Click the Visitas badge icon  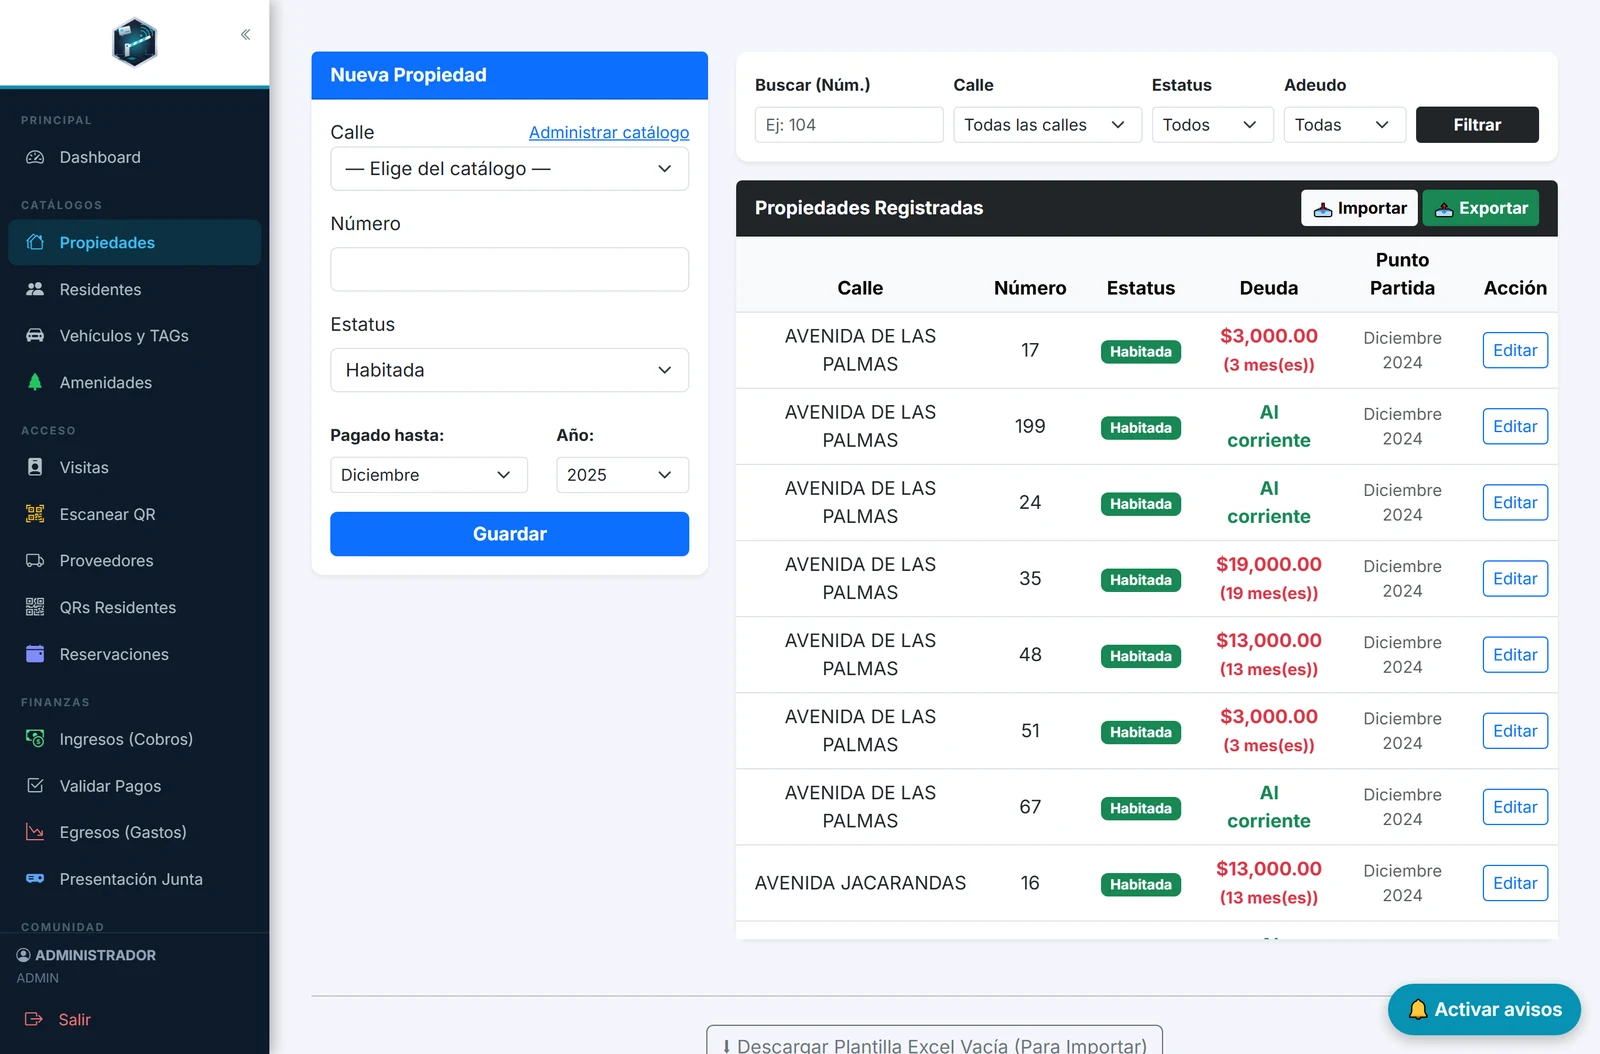tap(35, 467)
